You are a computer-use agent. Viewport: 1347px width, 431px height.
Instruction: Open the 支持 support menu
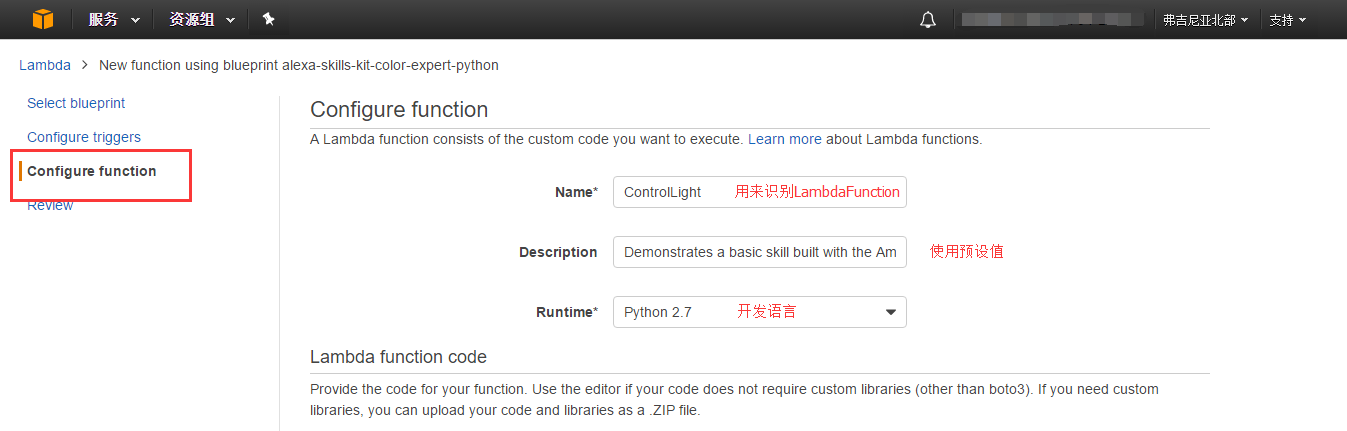point(1287,20)
